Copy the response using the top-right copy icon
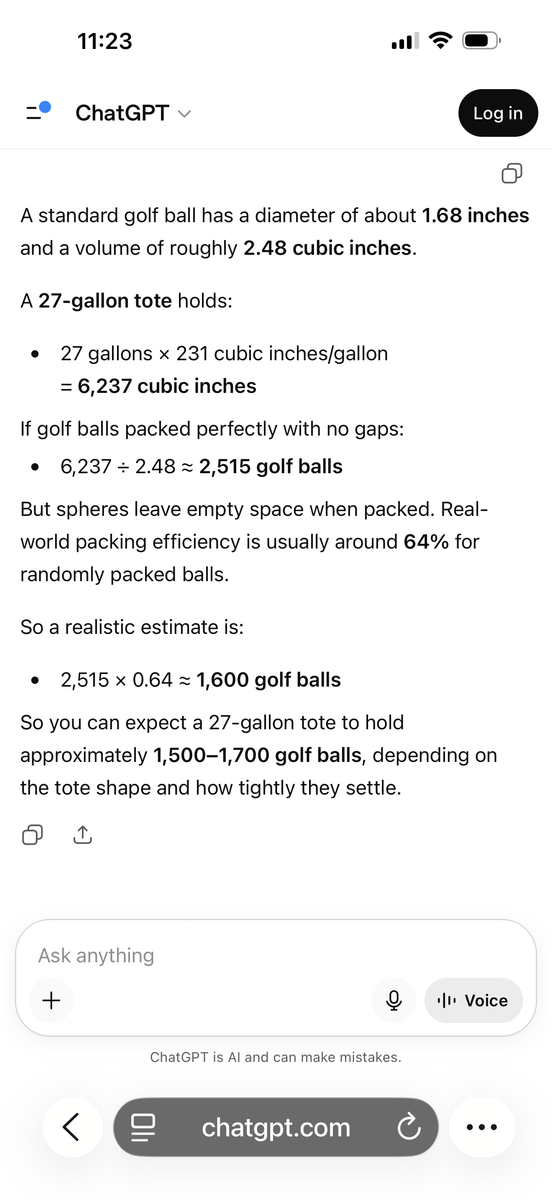The image size is (552, 1200). click(x=511, y=174)
